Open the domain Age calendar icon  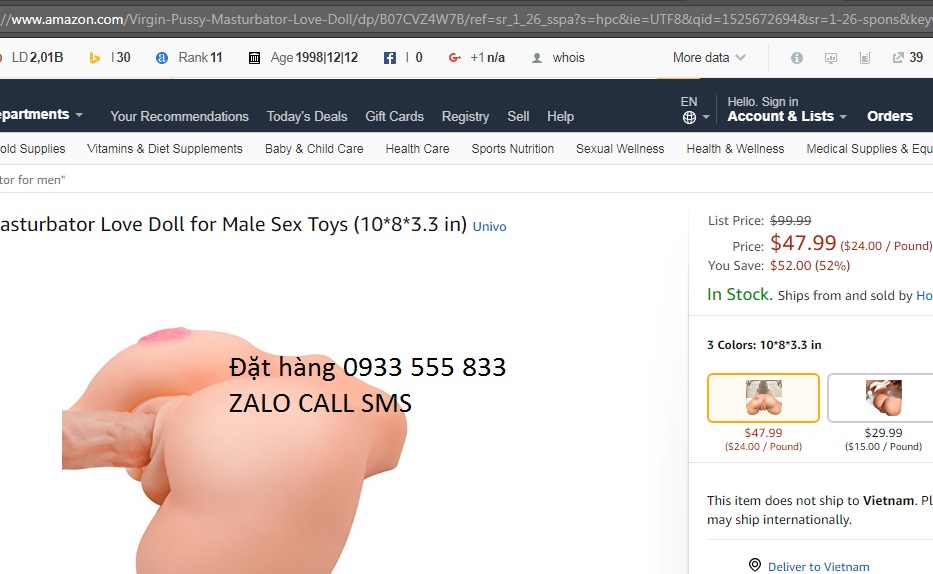tap(254, 58)
